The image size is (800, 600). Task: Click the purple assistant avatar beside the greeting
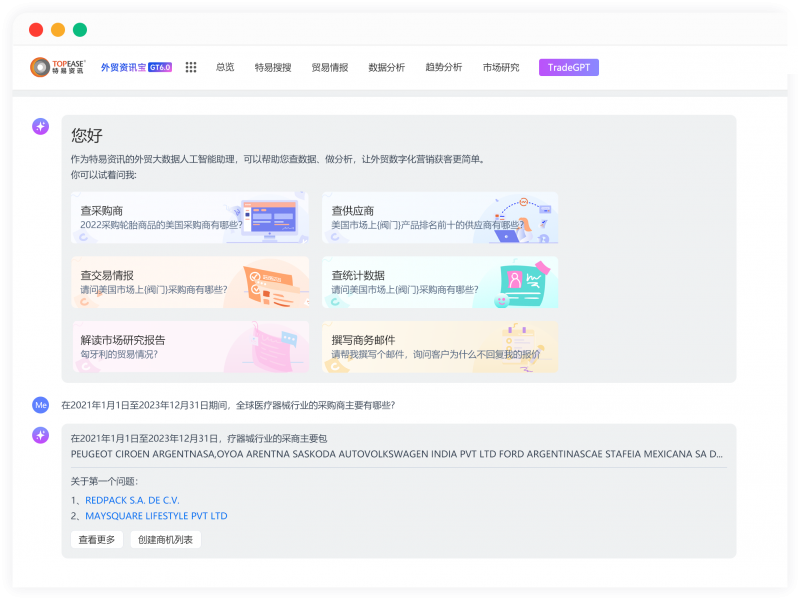click(x=39, y=127)
